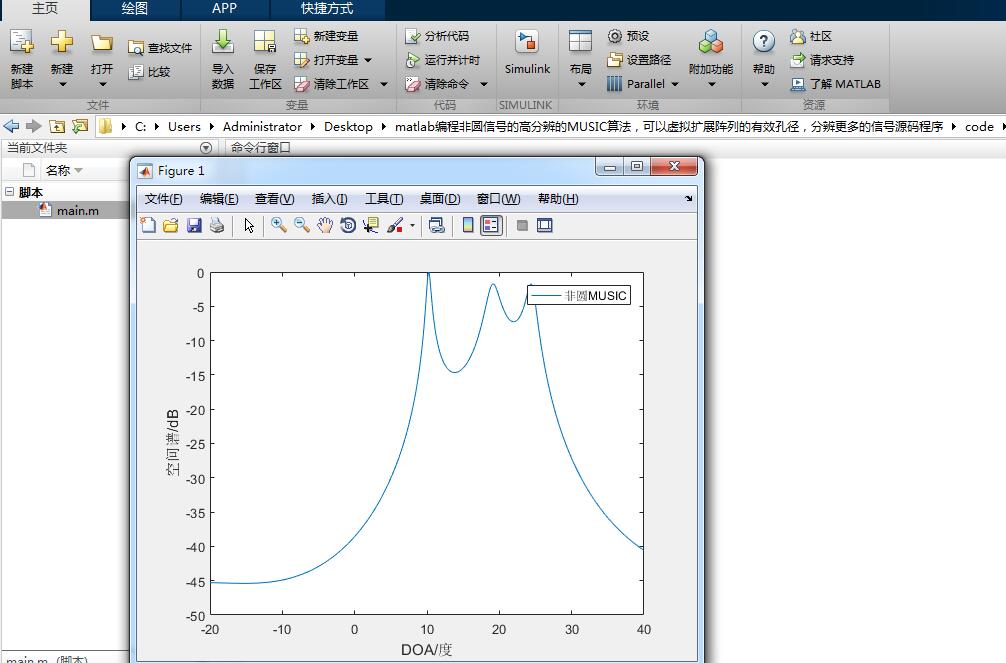Click 比较 compare files button
1006x663 pixels.
click(x=149, y=72)
